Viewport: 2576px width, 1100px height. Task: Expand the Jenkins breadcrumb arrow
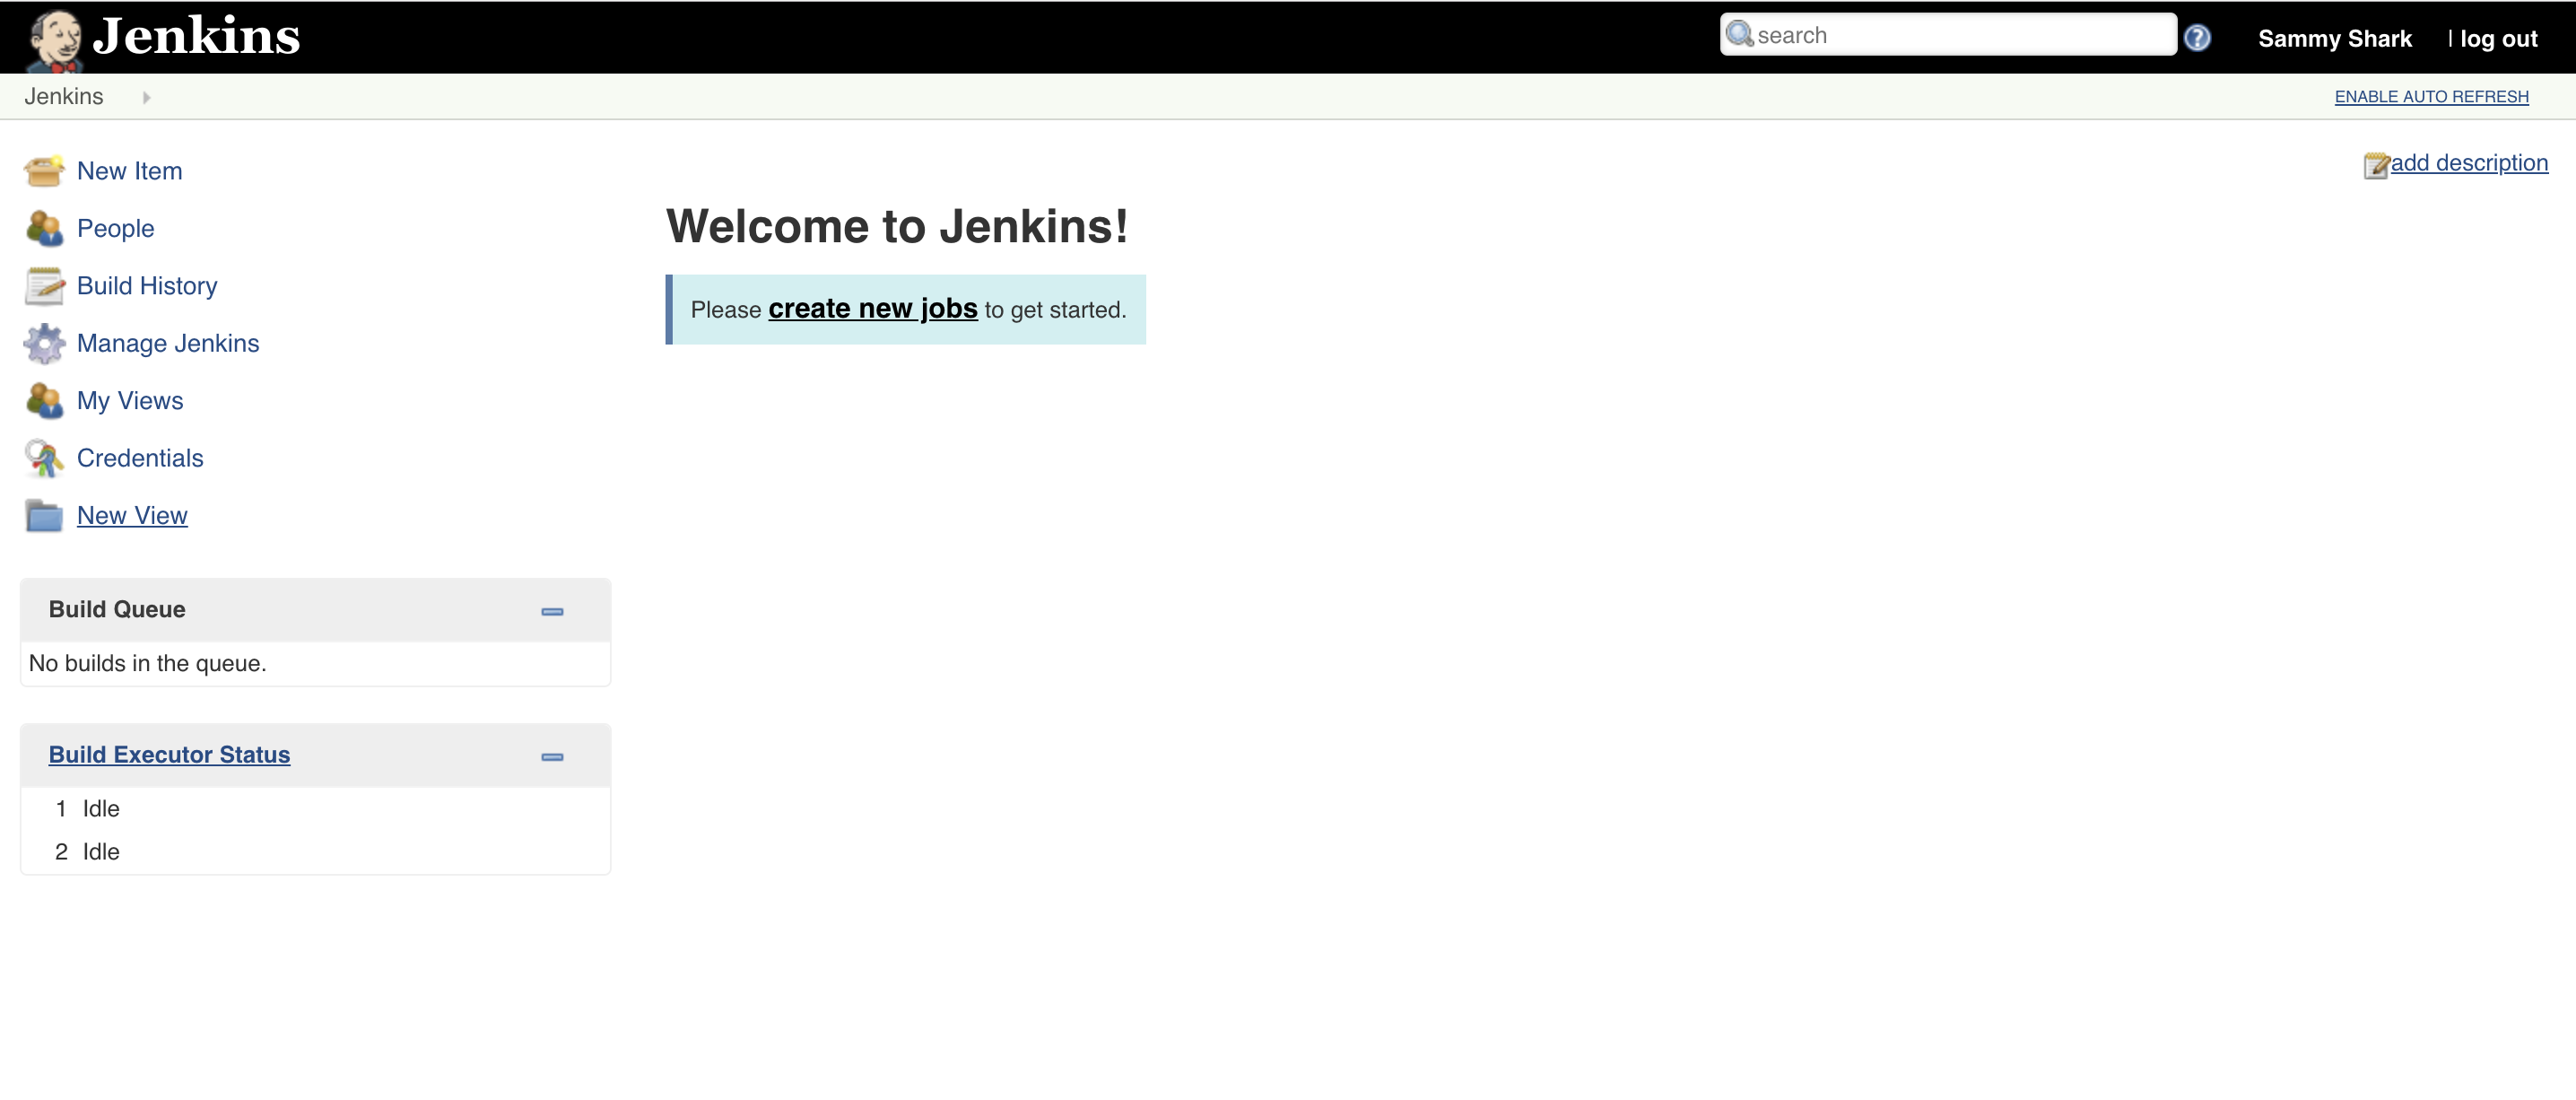(150, 97)
